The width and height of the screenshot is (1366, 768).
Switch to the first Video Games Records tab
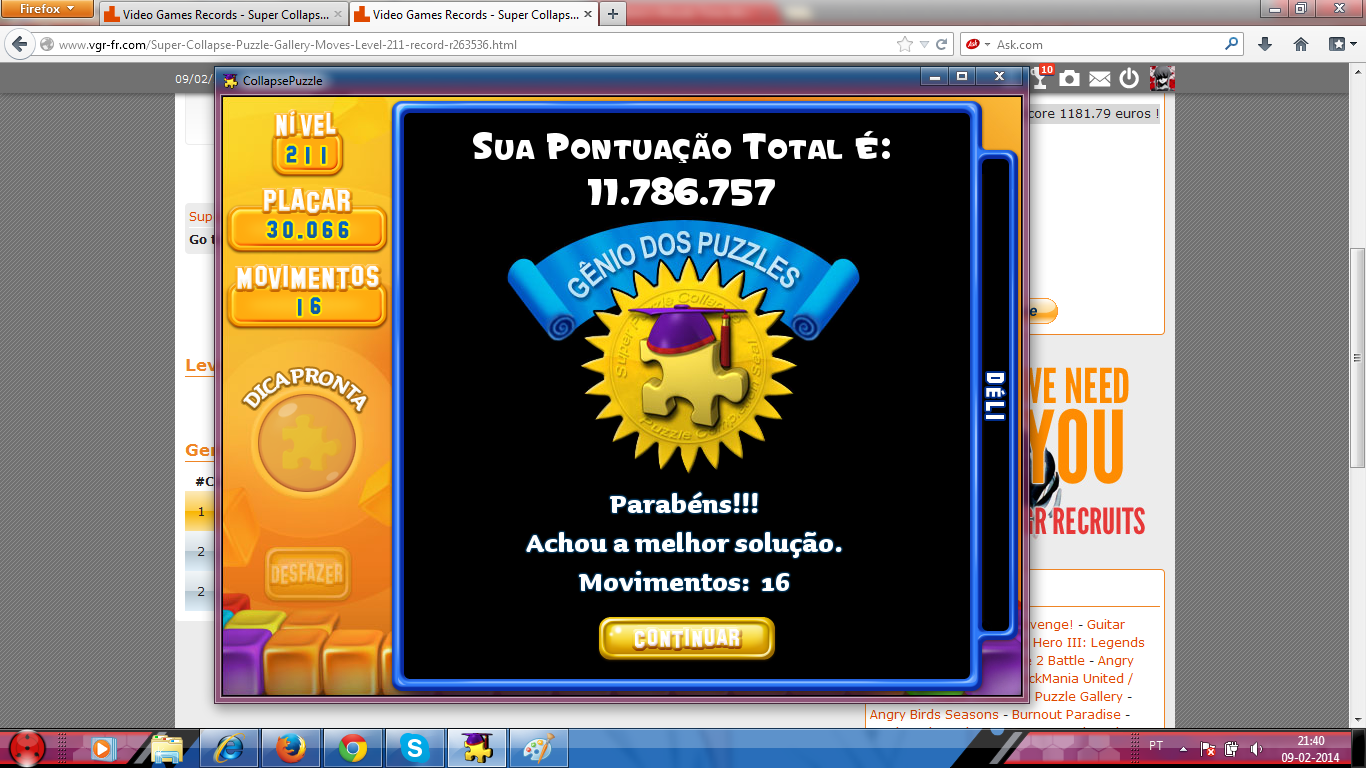coord(223,15)
